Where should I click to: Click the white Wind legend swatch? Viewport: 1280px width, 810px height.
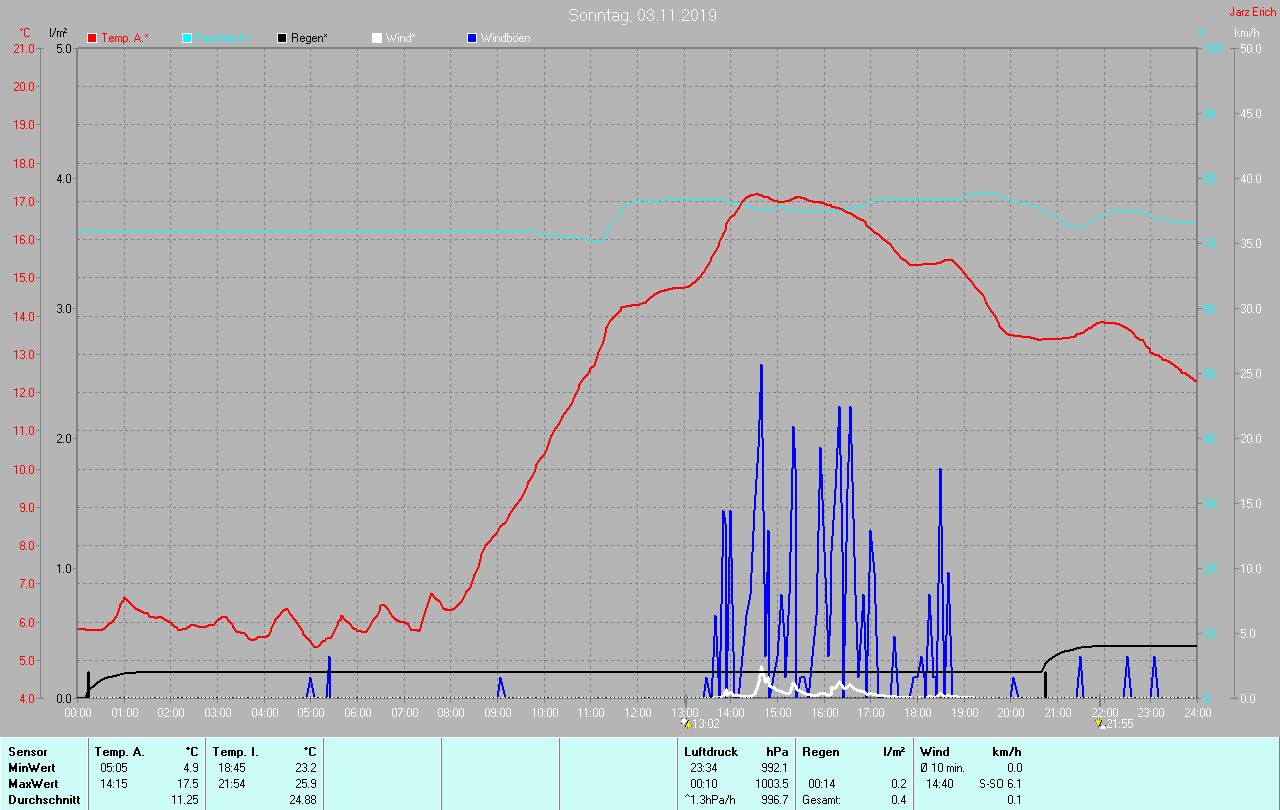click(x=377, y=38)
